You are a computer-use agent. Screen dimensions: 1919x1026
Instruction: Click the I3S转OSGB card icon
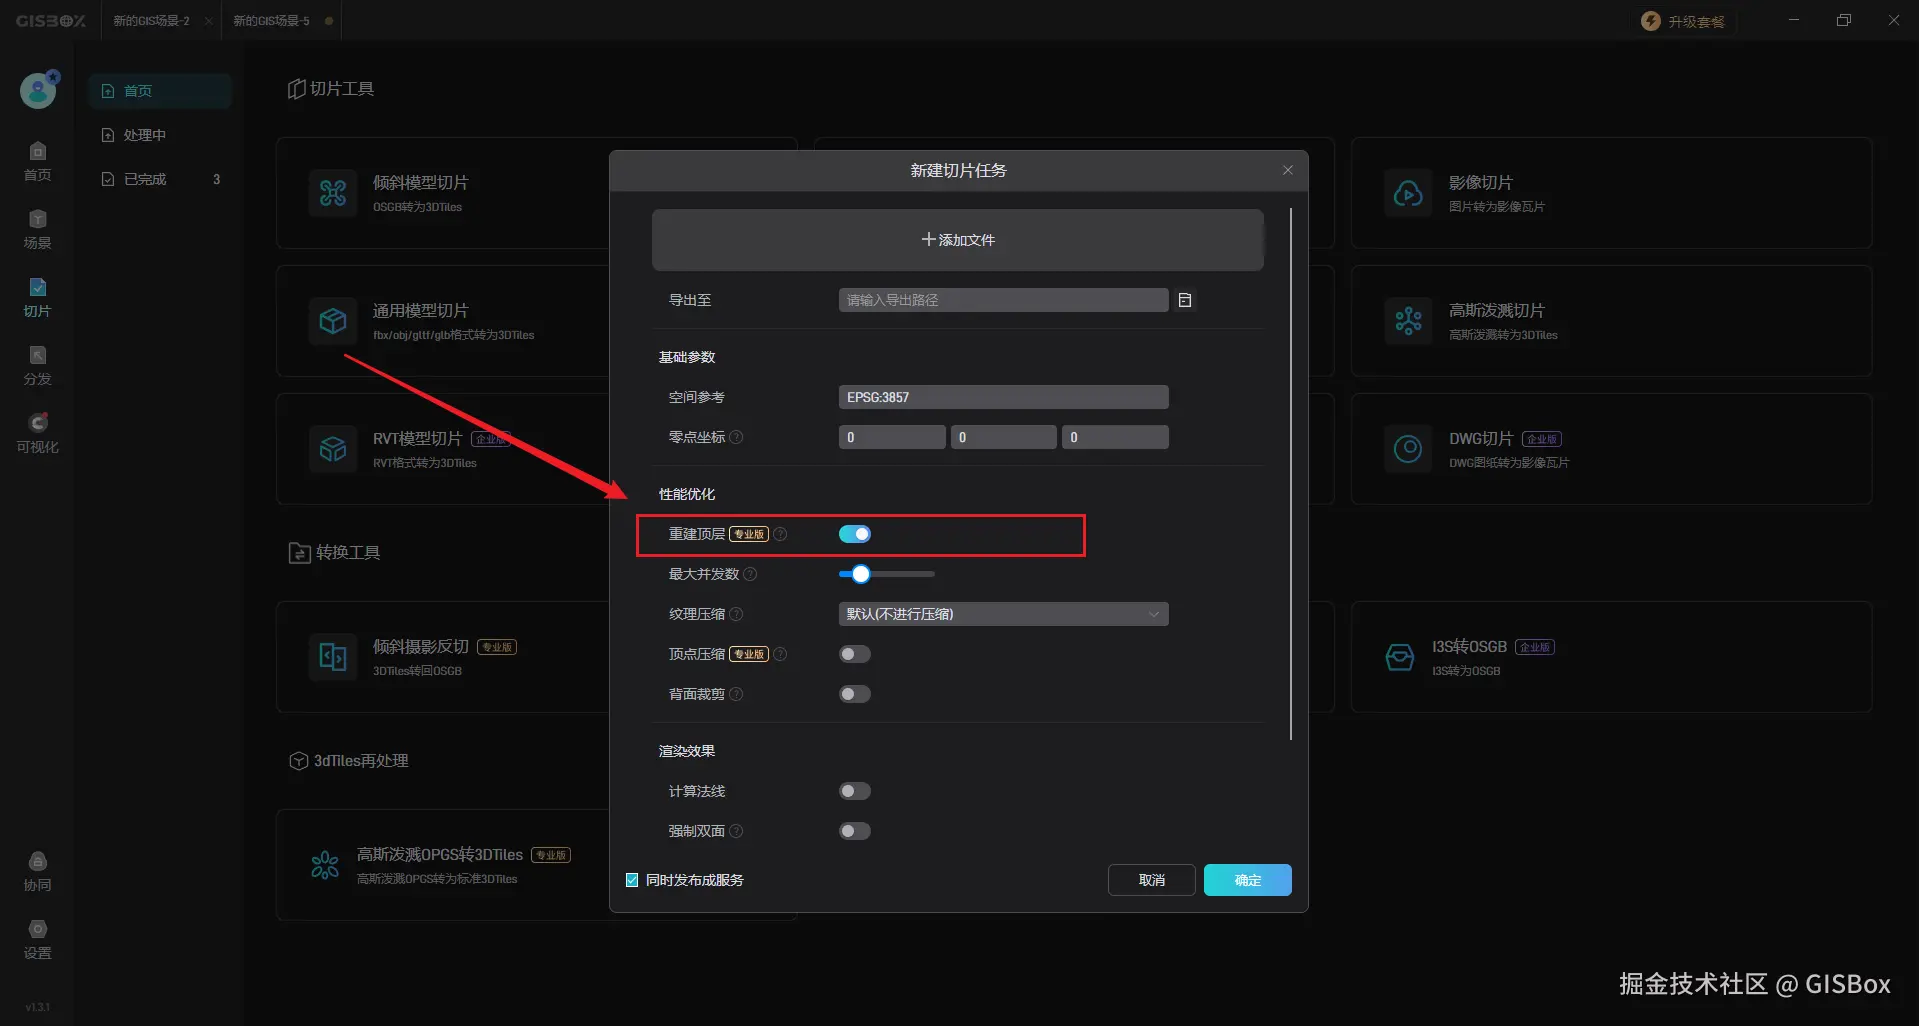point(1400,657)
